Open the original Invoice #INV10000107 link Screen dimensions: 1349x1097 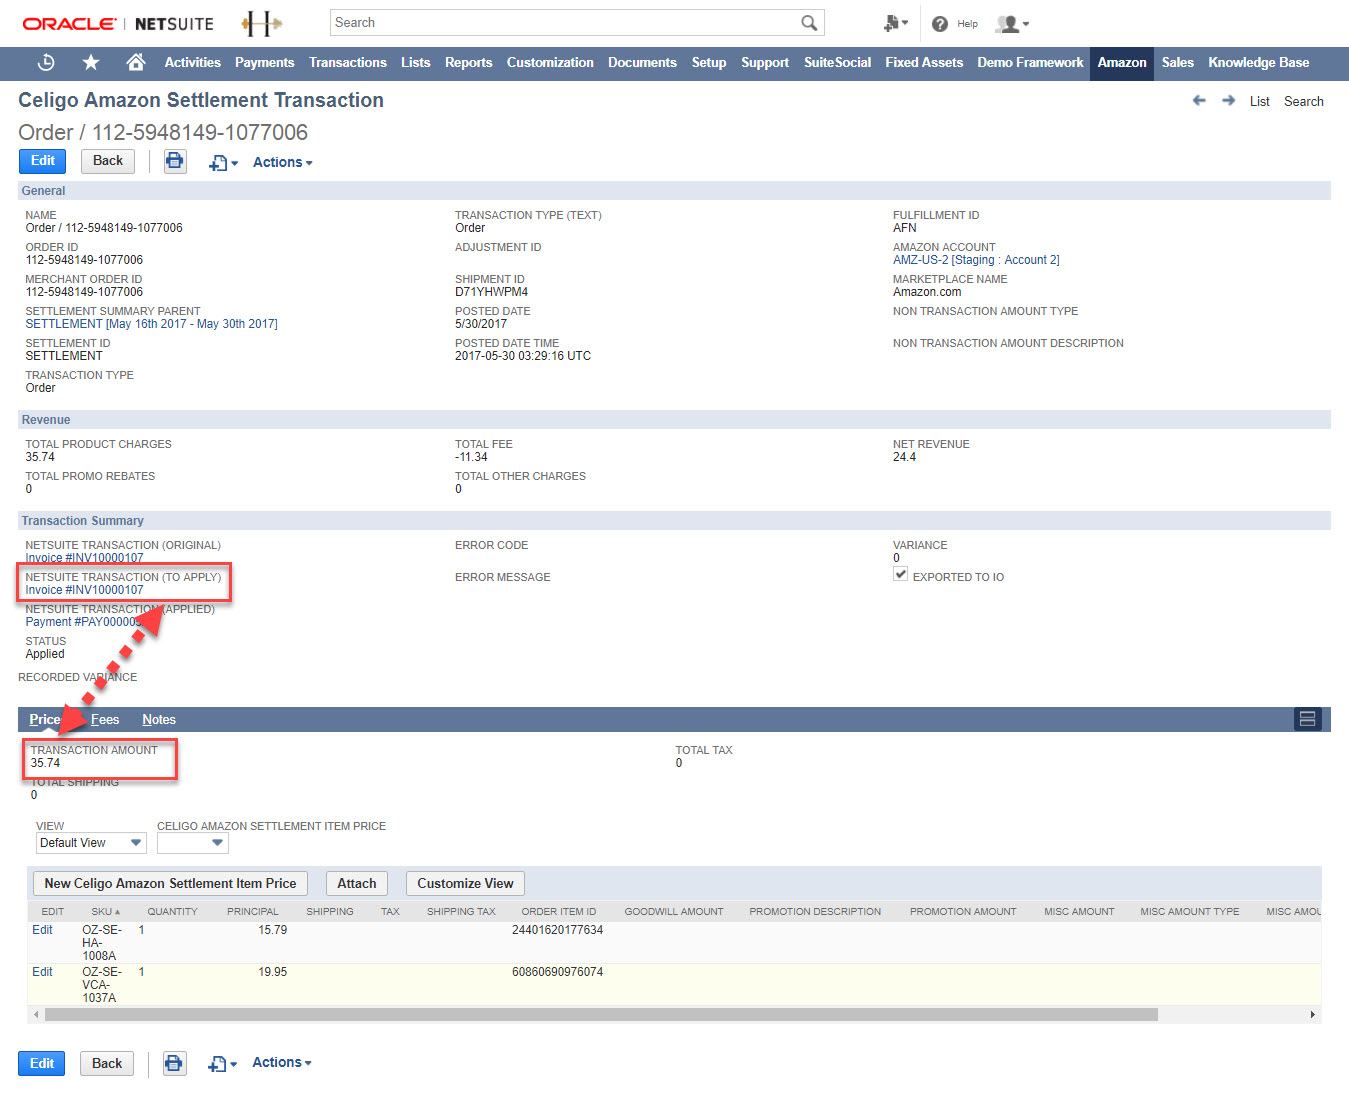point(84,558)
